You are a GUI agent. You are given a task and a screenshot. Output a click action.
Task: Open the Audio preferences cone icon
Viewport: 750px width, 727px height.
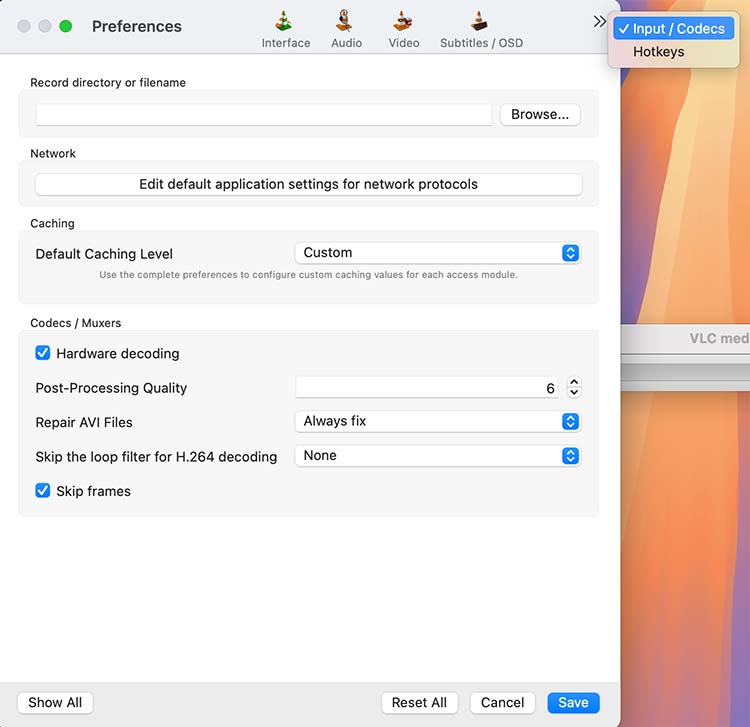point(346,22)
